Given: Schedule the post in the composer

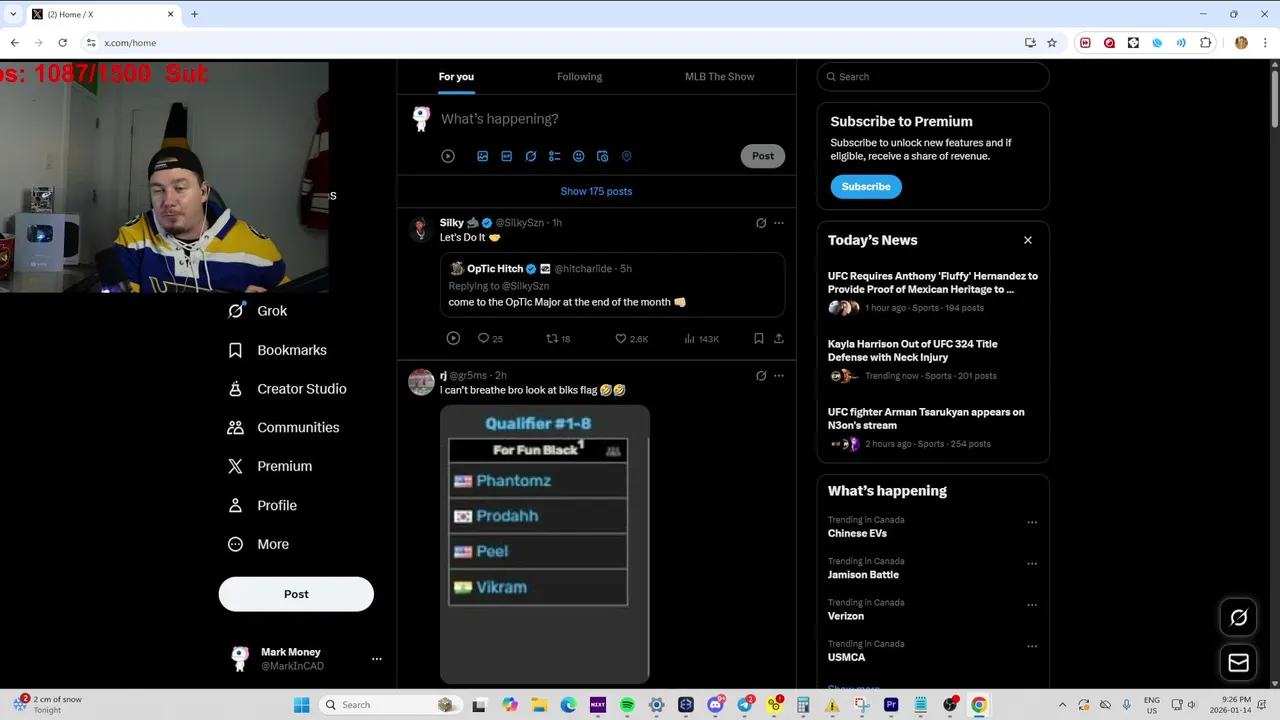Looking at the screenshot, I should 602,156.
